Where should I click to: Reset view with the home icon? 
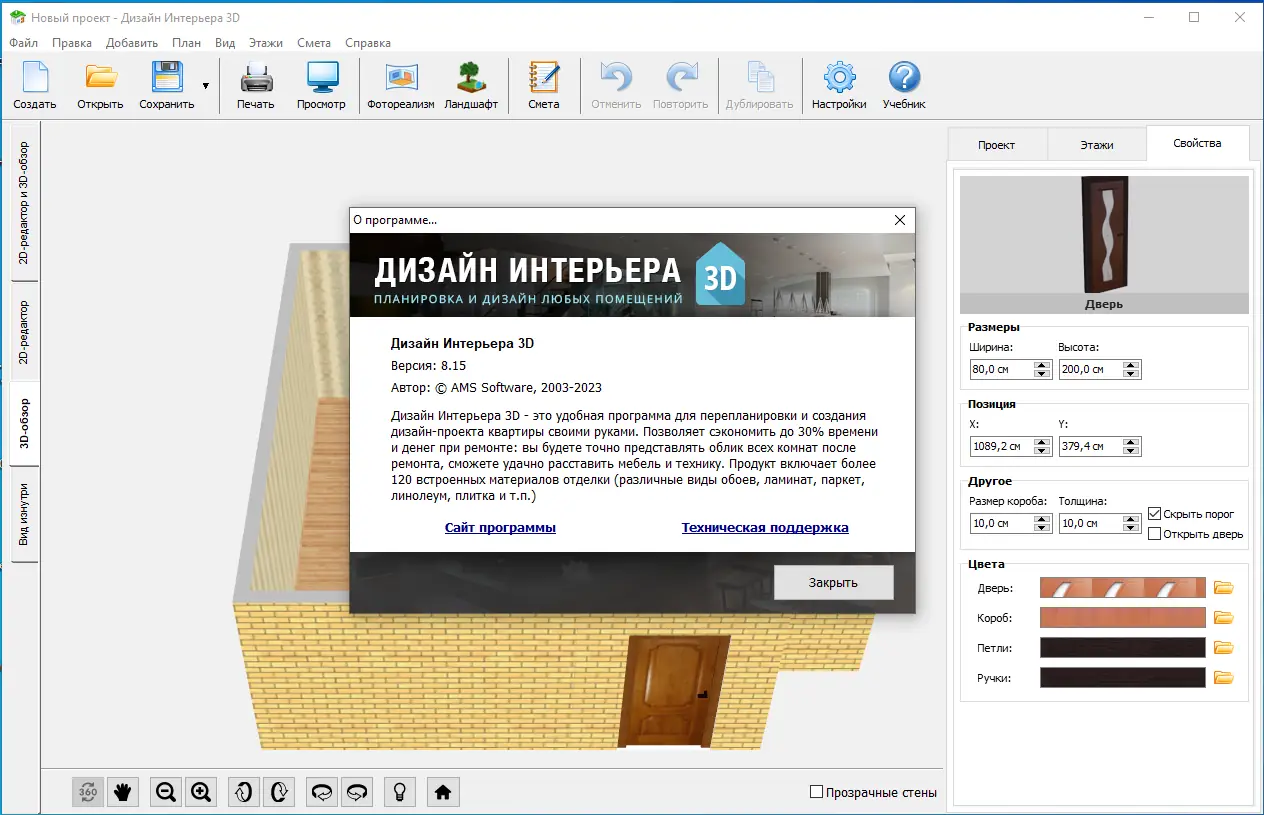pyautogui.click(x=443, y=792)
